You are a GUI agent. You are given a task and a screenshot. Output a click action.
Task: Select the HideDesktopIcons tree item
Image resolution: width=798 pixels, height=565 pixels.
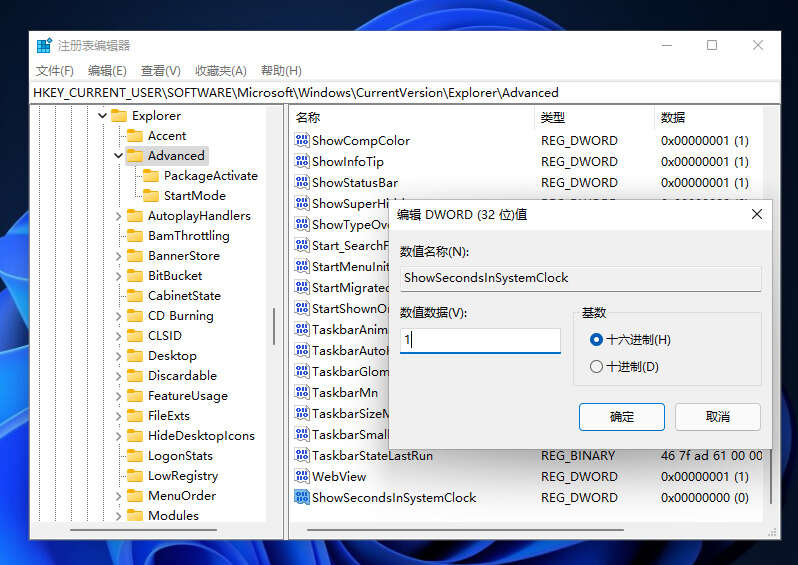[201, 436]
